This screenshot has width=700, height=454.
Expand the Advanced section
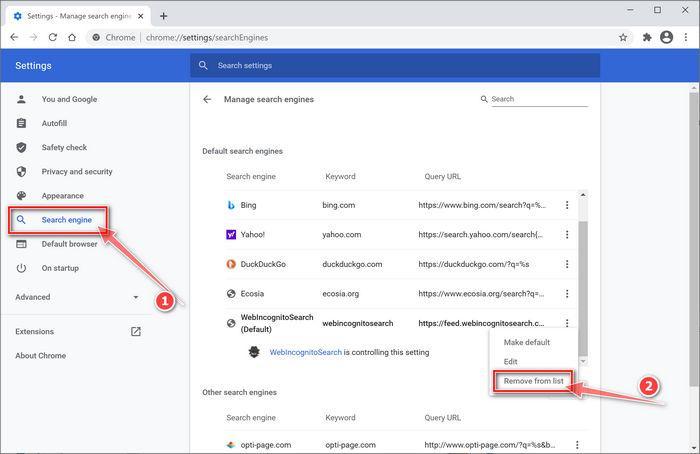point(77,297)
